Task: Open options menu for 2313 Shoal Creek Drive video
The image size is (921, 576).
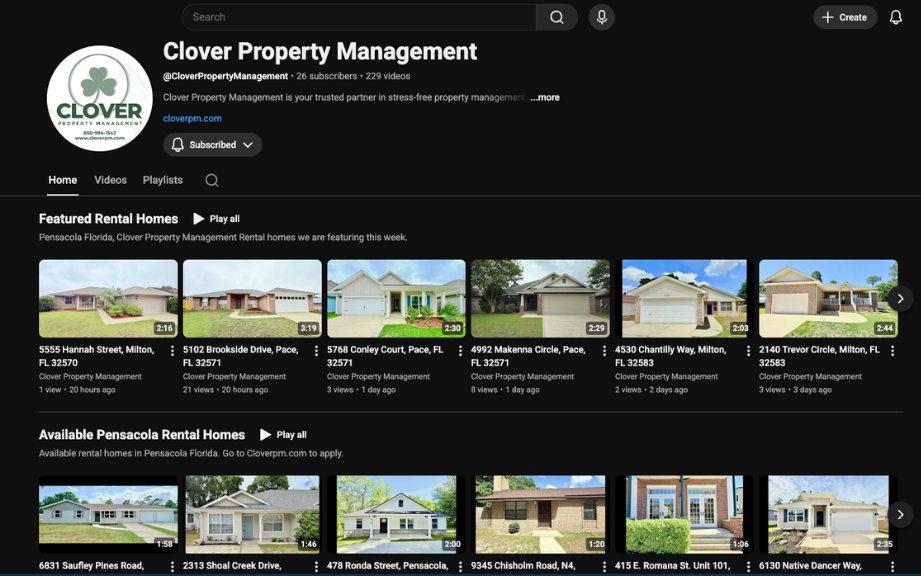Action: point(316,567)
